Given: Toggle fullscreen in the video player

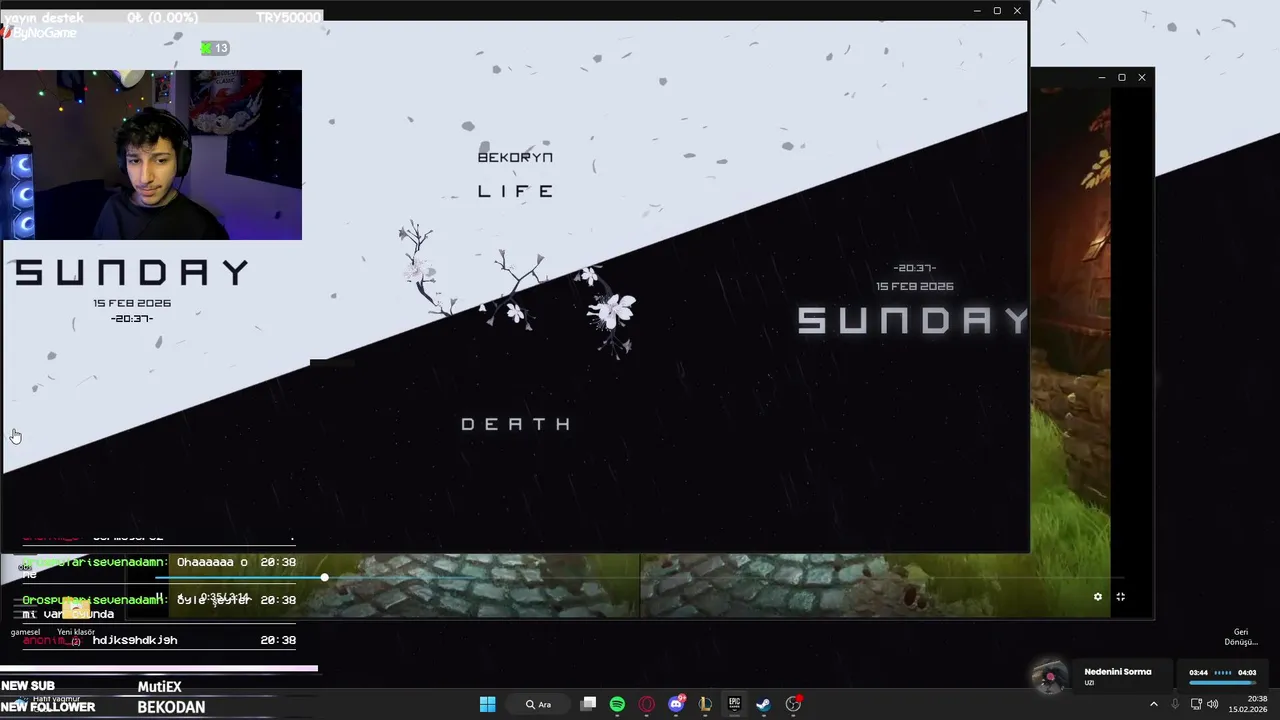Looking at the screenshot, I should [x=1120, y=597].
